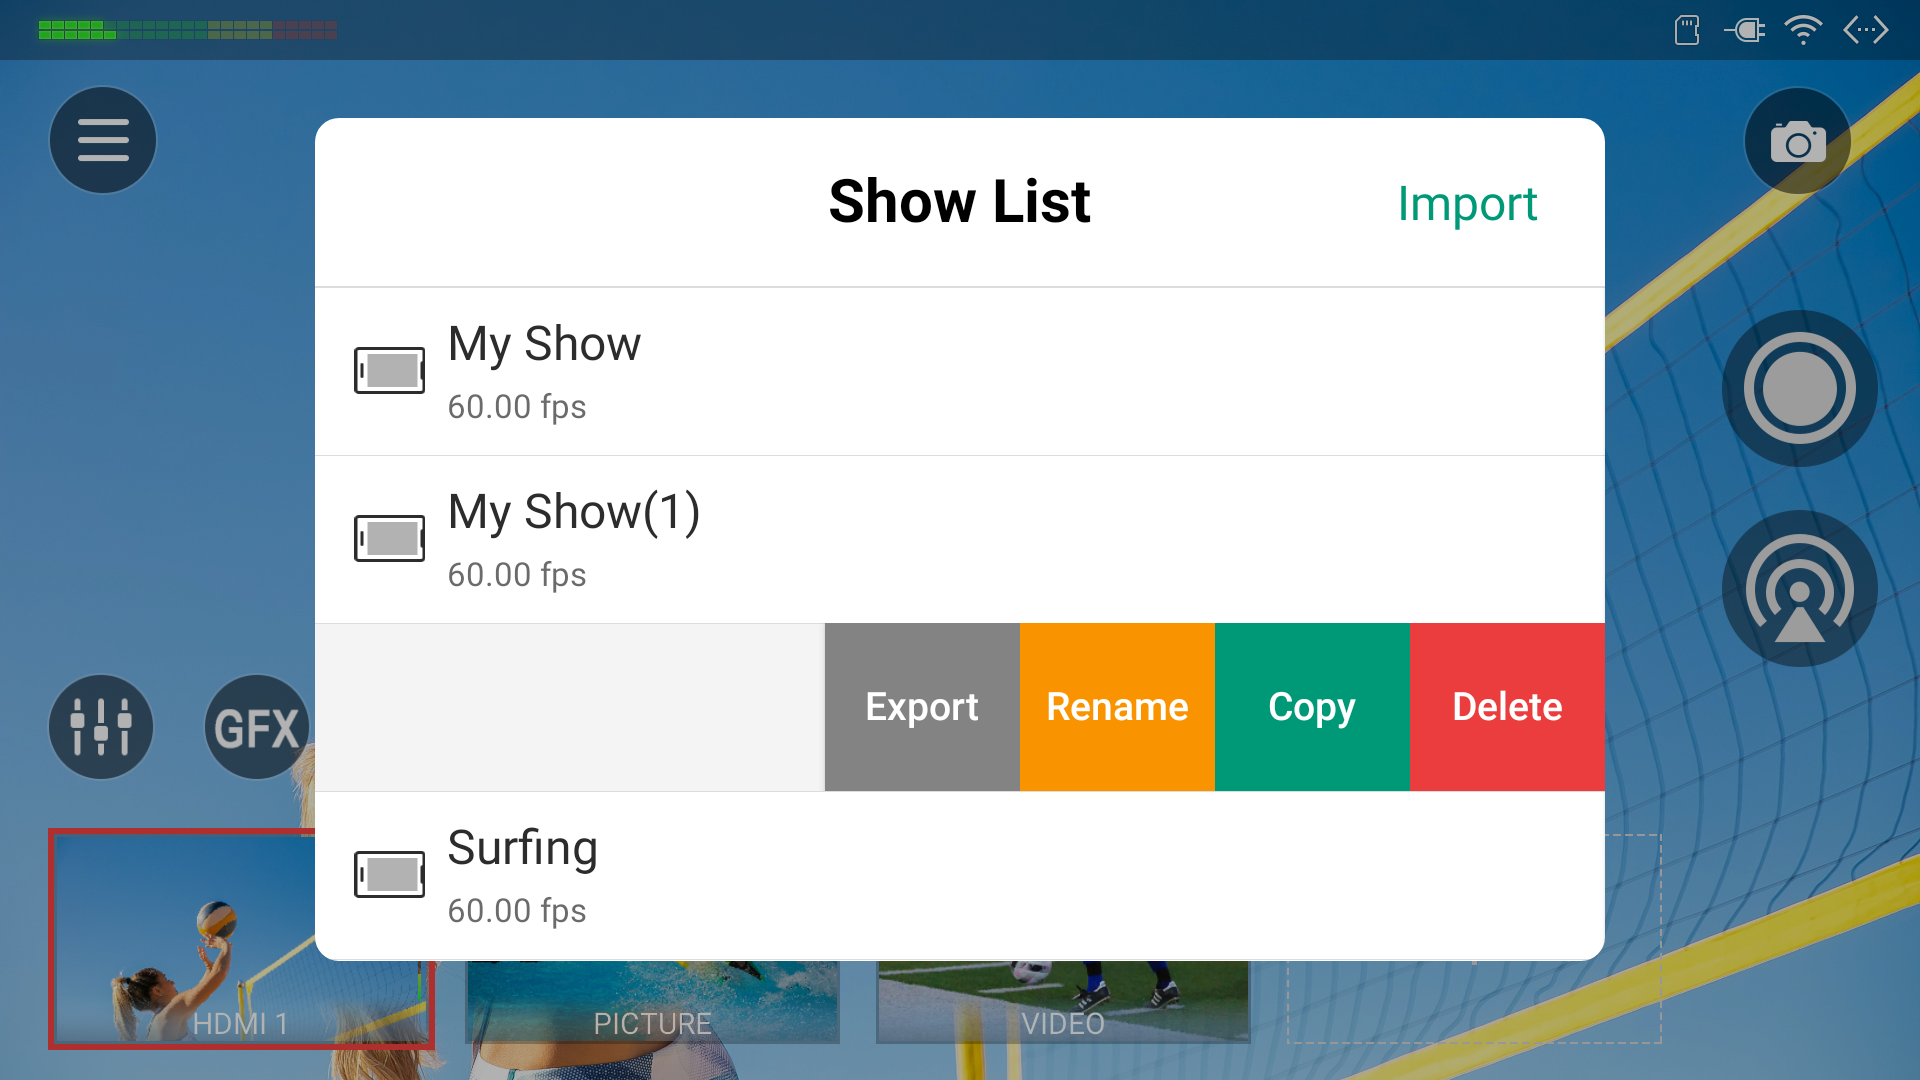Copy the swiped show
The image size is (1920, 1080).
click(1312, 707)
